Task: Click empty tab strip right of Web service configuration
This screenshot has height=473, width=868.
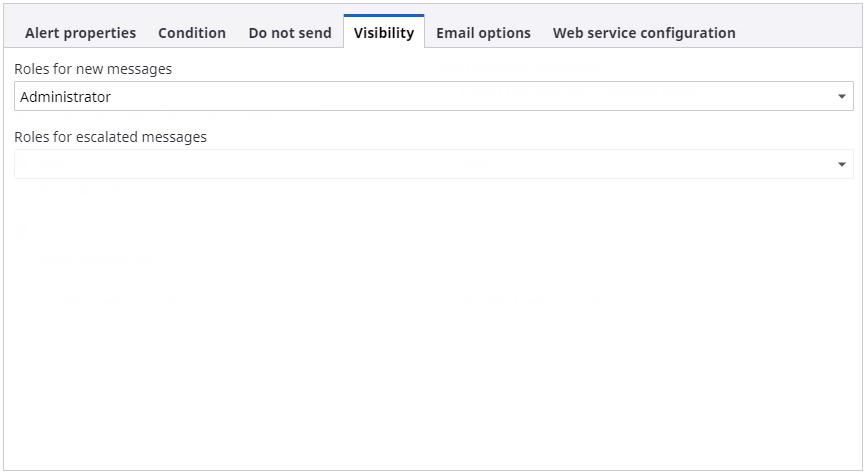Action: pyautogui.click(x=800, y=33)
